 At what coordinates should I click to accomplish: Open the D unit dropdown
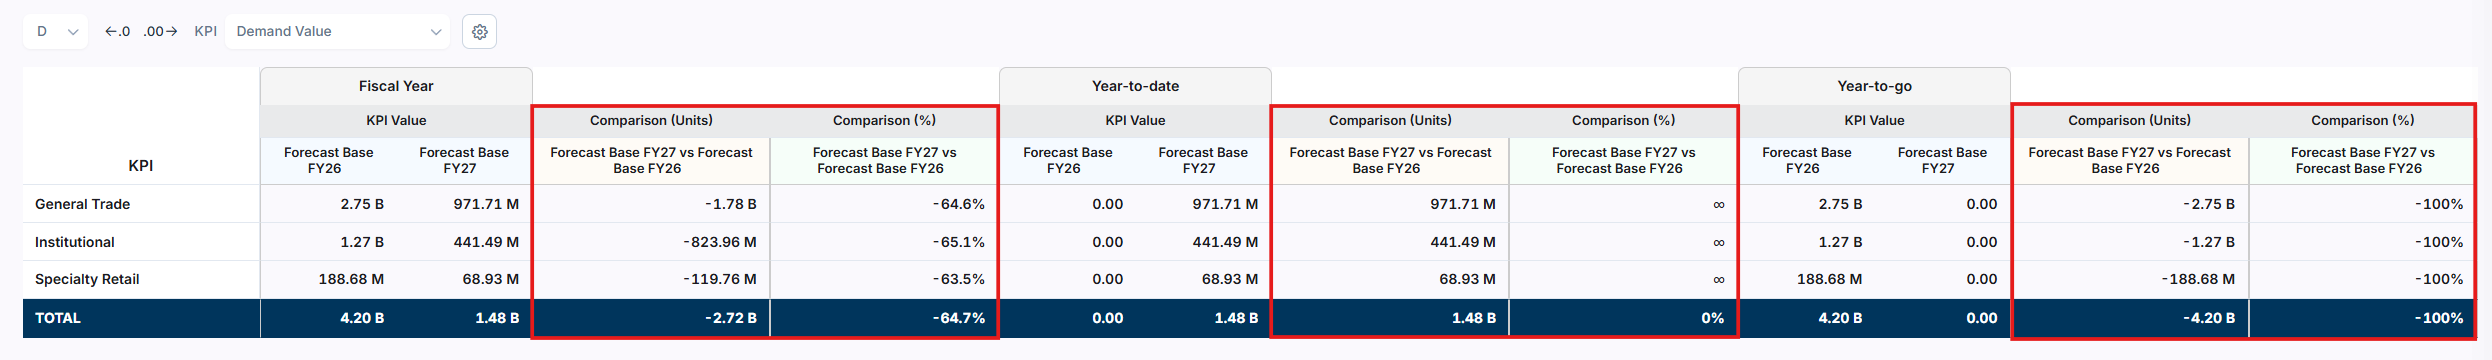tap(56, 32)
